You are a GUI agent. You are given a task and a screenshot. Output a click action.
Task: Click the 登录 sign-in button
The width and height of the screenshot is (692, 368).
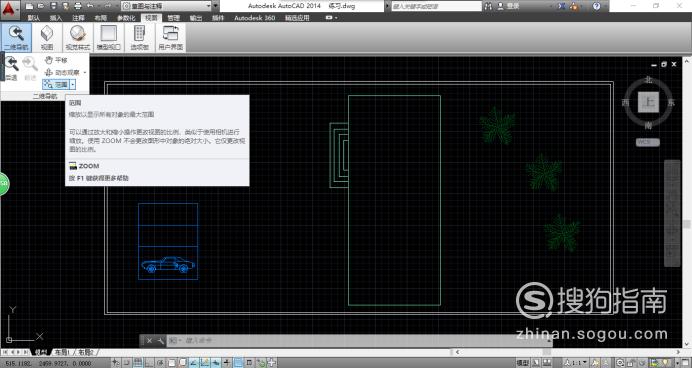point(508,6)
